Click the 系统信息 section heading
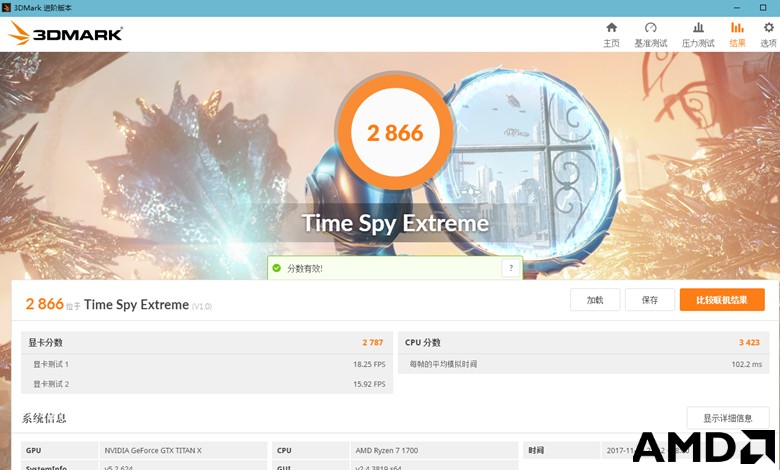 click(x=44, y=418)
